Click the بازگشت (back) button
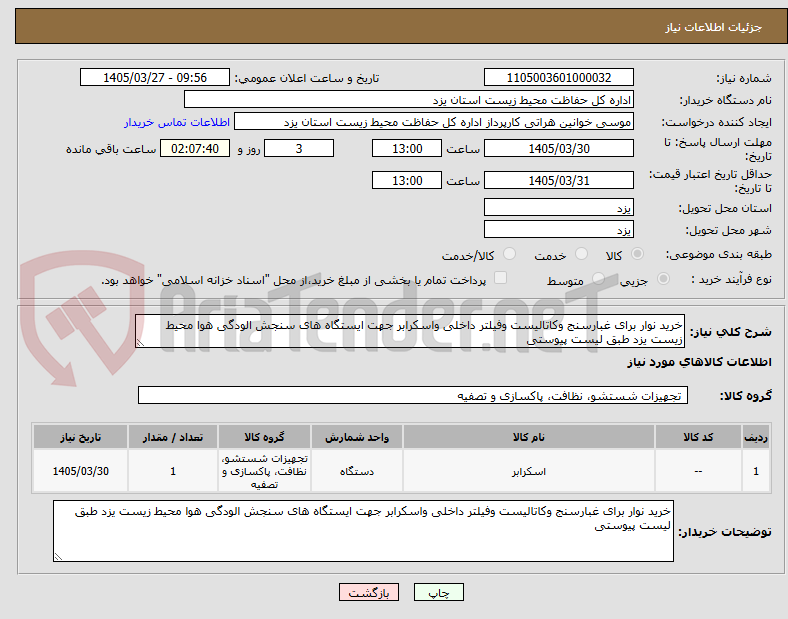788x619 pixels. 369,592
